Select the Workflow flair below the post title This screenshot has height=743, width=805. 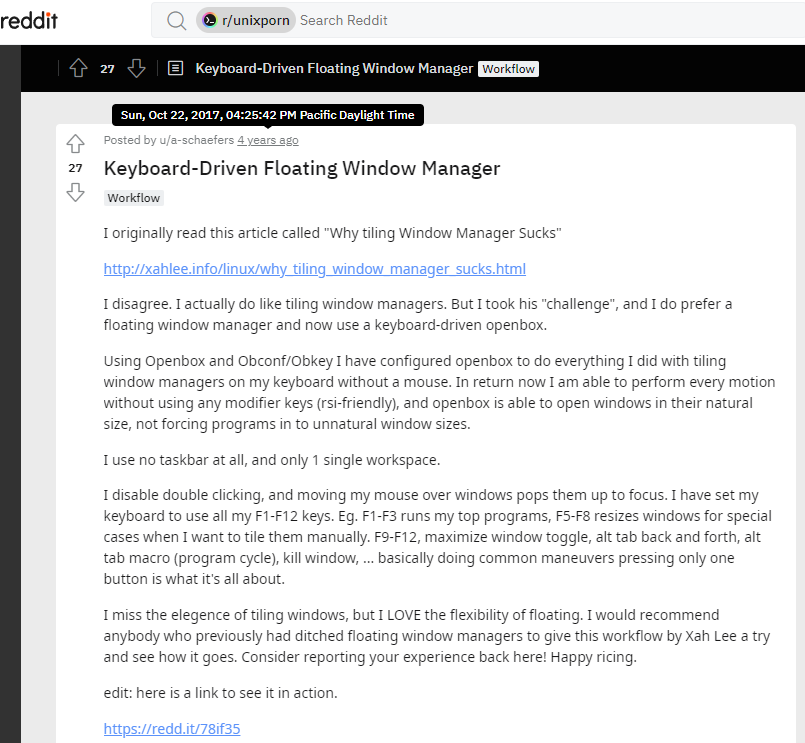(x=133, y=198)
